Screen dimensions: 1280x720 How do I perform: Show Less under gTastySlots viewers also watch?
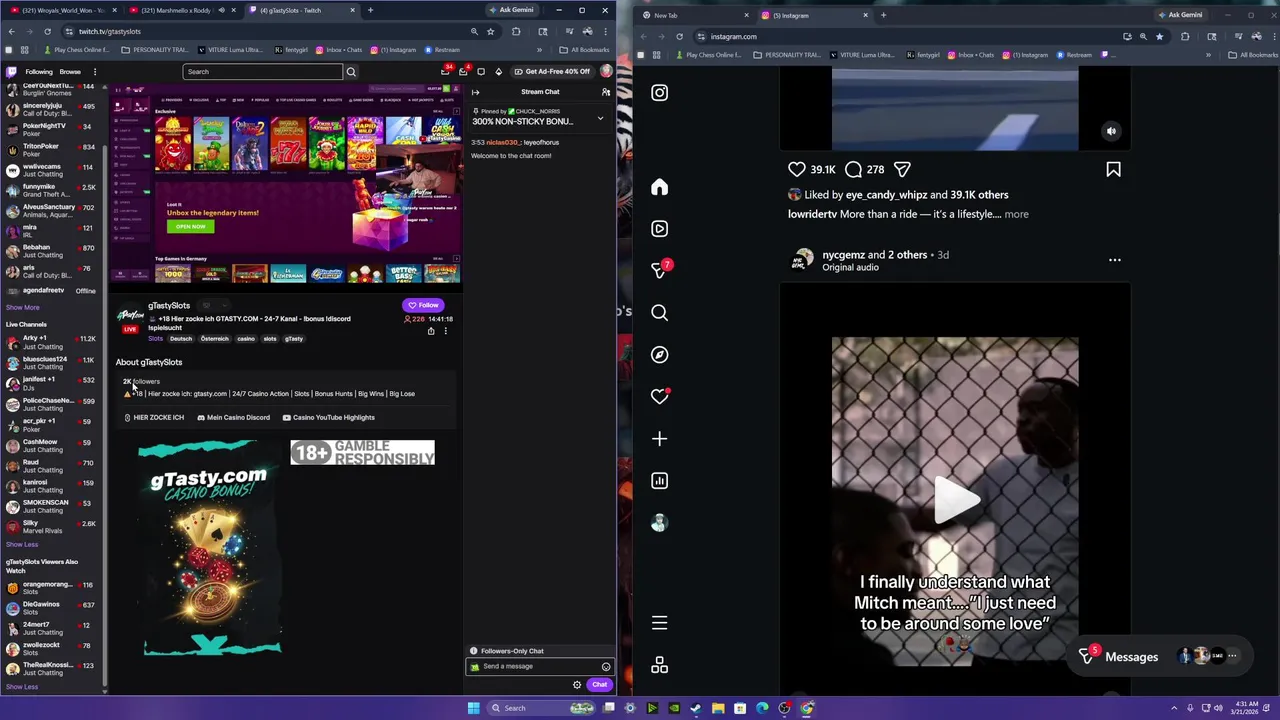22,687
